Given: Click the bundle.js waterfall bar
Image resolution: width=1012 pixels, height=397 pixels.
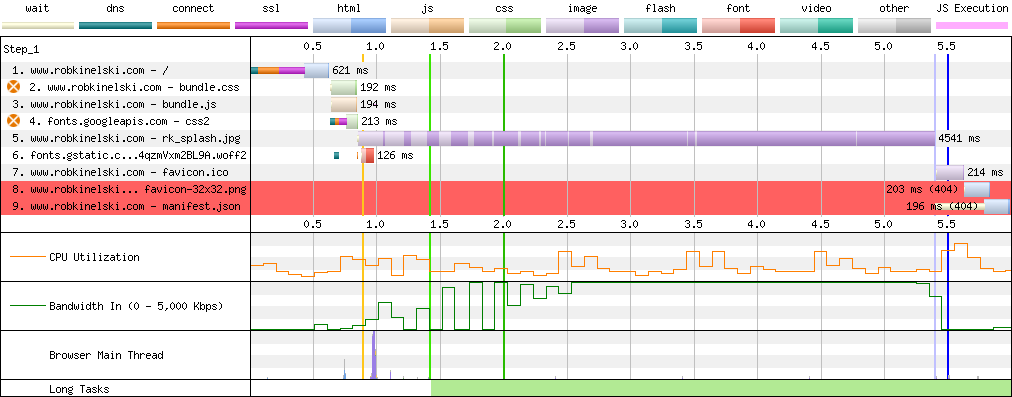Looking at the screenshot, I should [x=344, y=104].
